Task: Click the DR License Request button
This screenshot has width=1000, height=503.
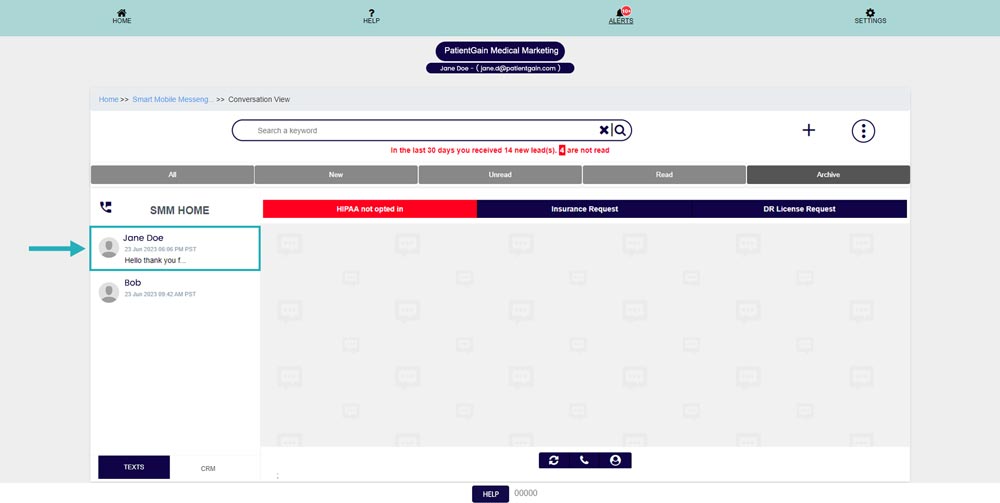Action: [x=799, y=209]
